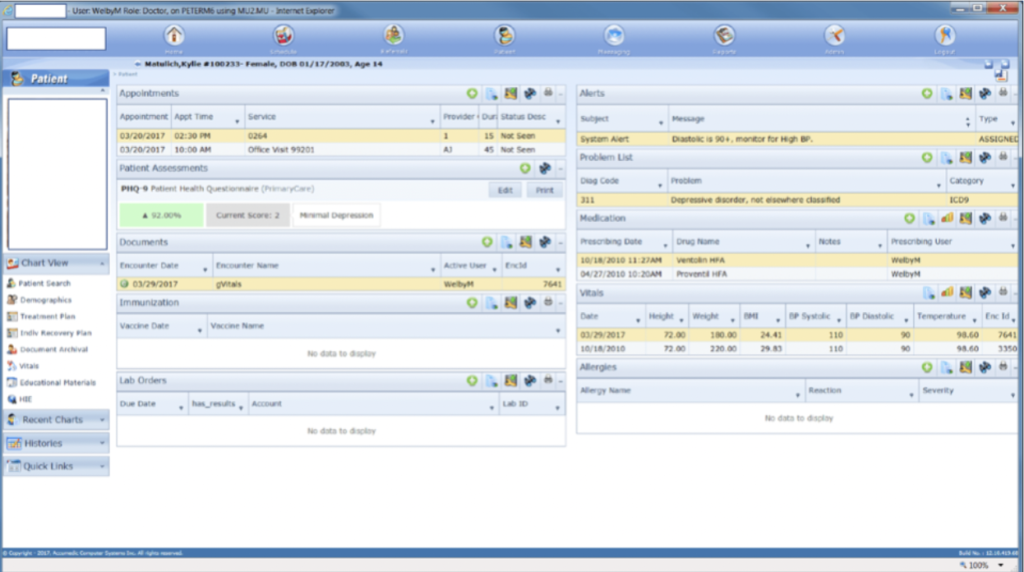
Task: Add a patient assessment with green plus
Action: click(525, 168)
